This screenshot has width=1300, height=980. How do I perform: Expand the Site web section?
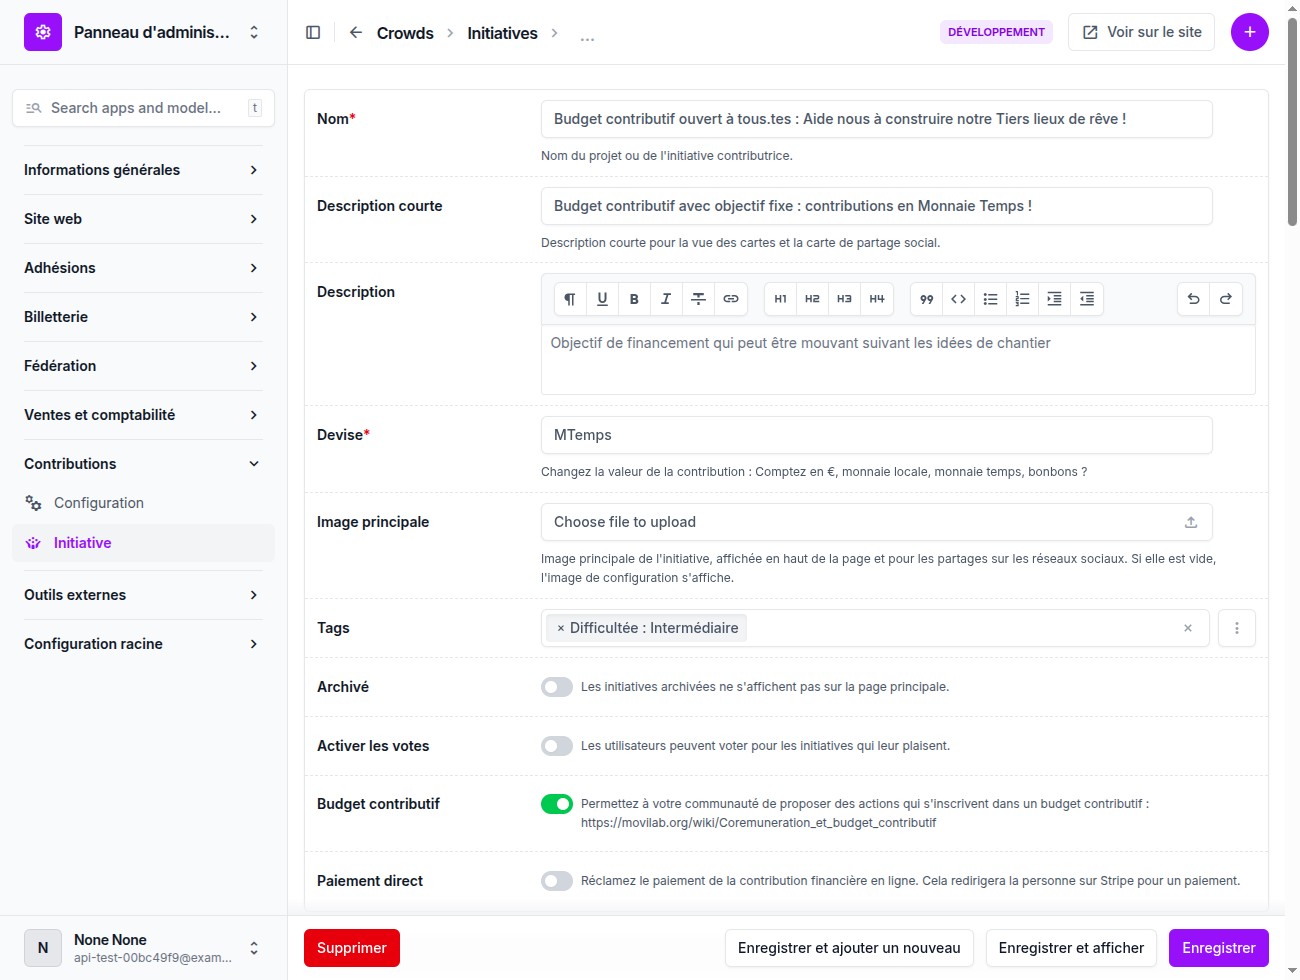point(143,219)
